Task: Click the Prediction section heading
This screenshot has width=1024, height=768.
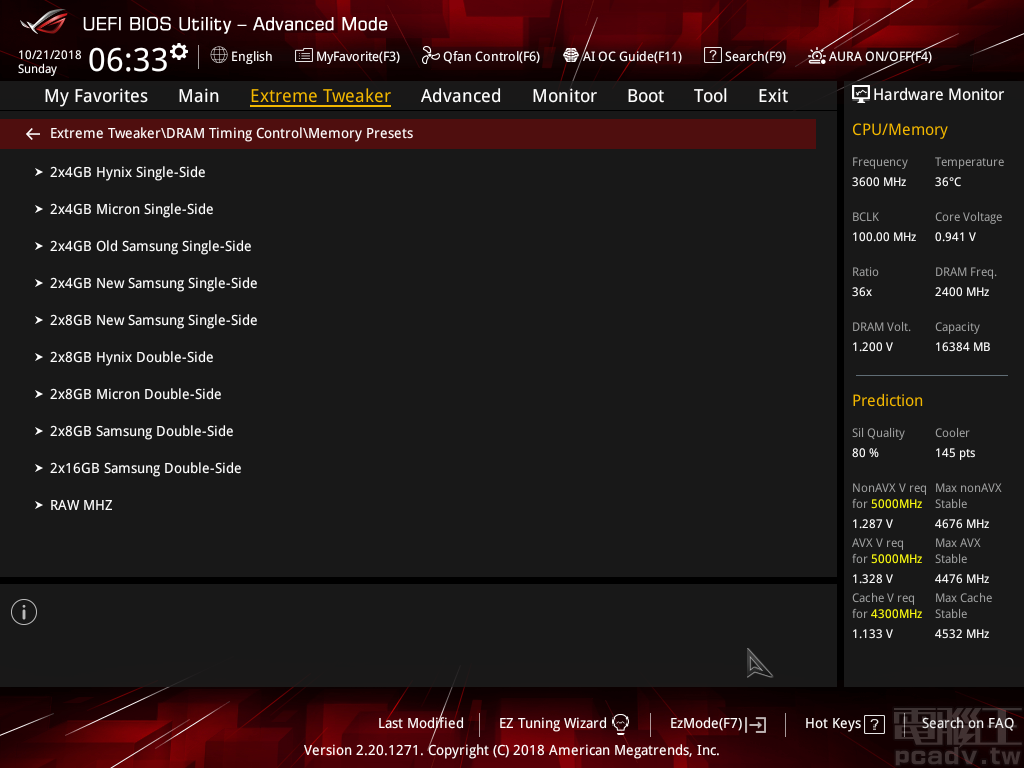Action: pyautogui.click(x=887, y=400)
